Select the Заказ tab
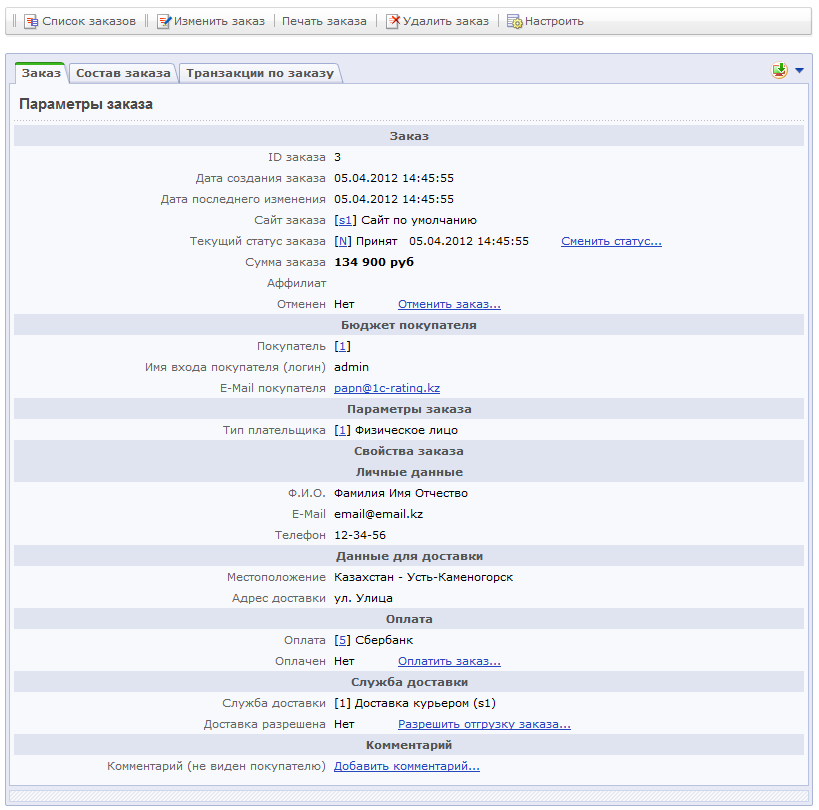Screen dimensions: 819x810 point(41,73)
